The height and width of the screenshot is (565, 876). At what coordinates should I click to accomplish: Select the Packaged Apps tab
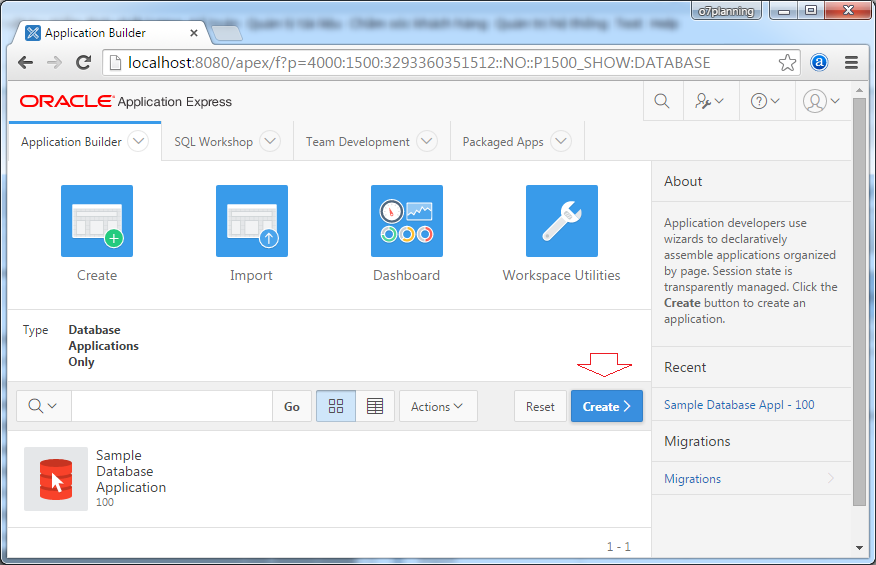coord(503,142)
